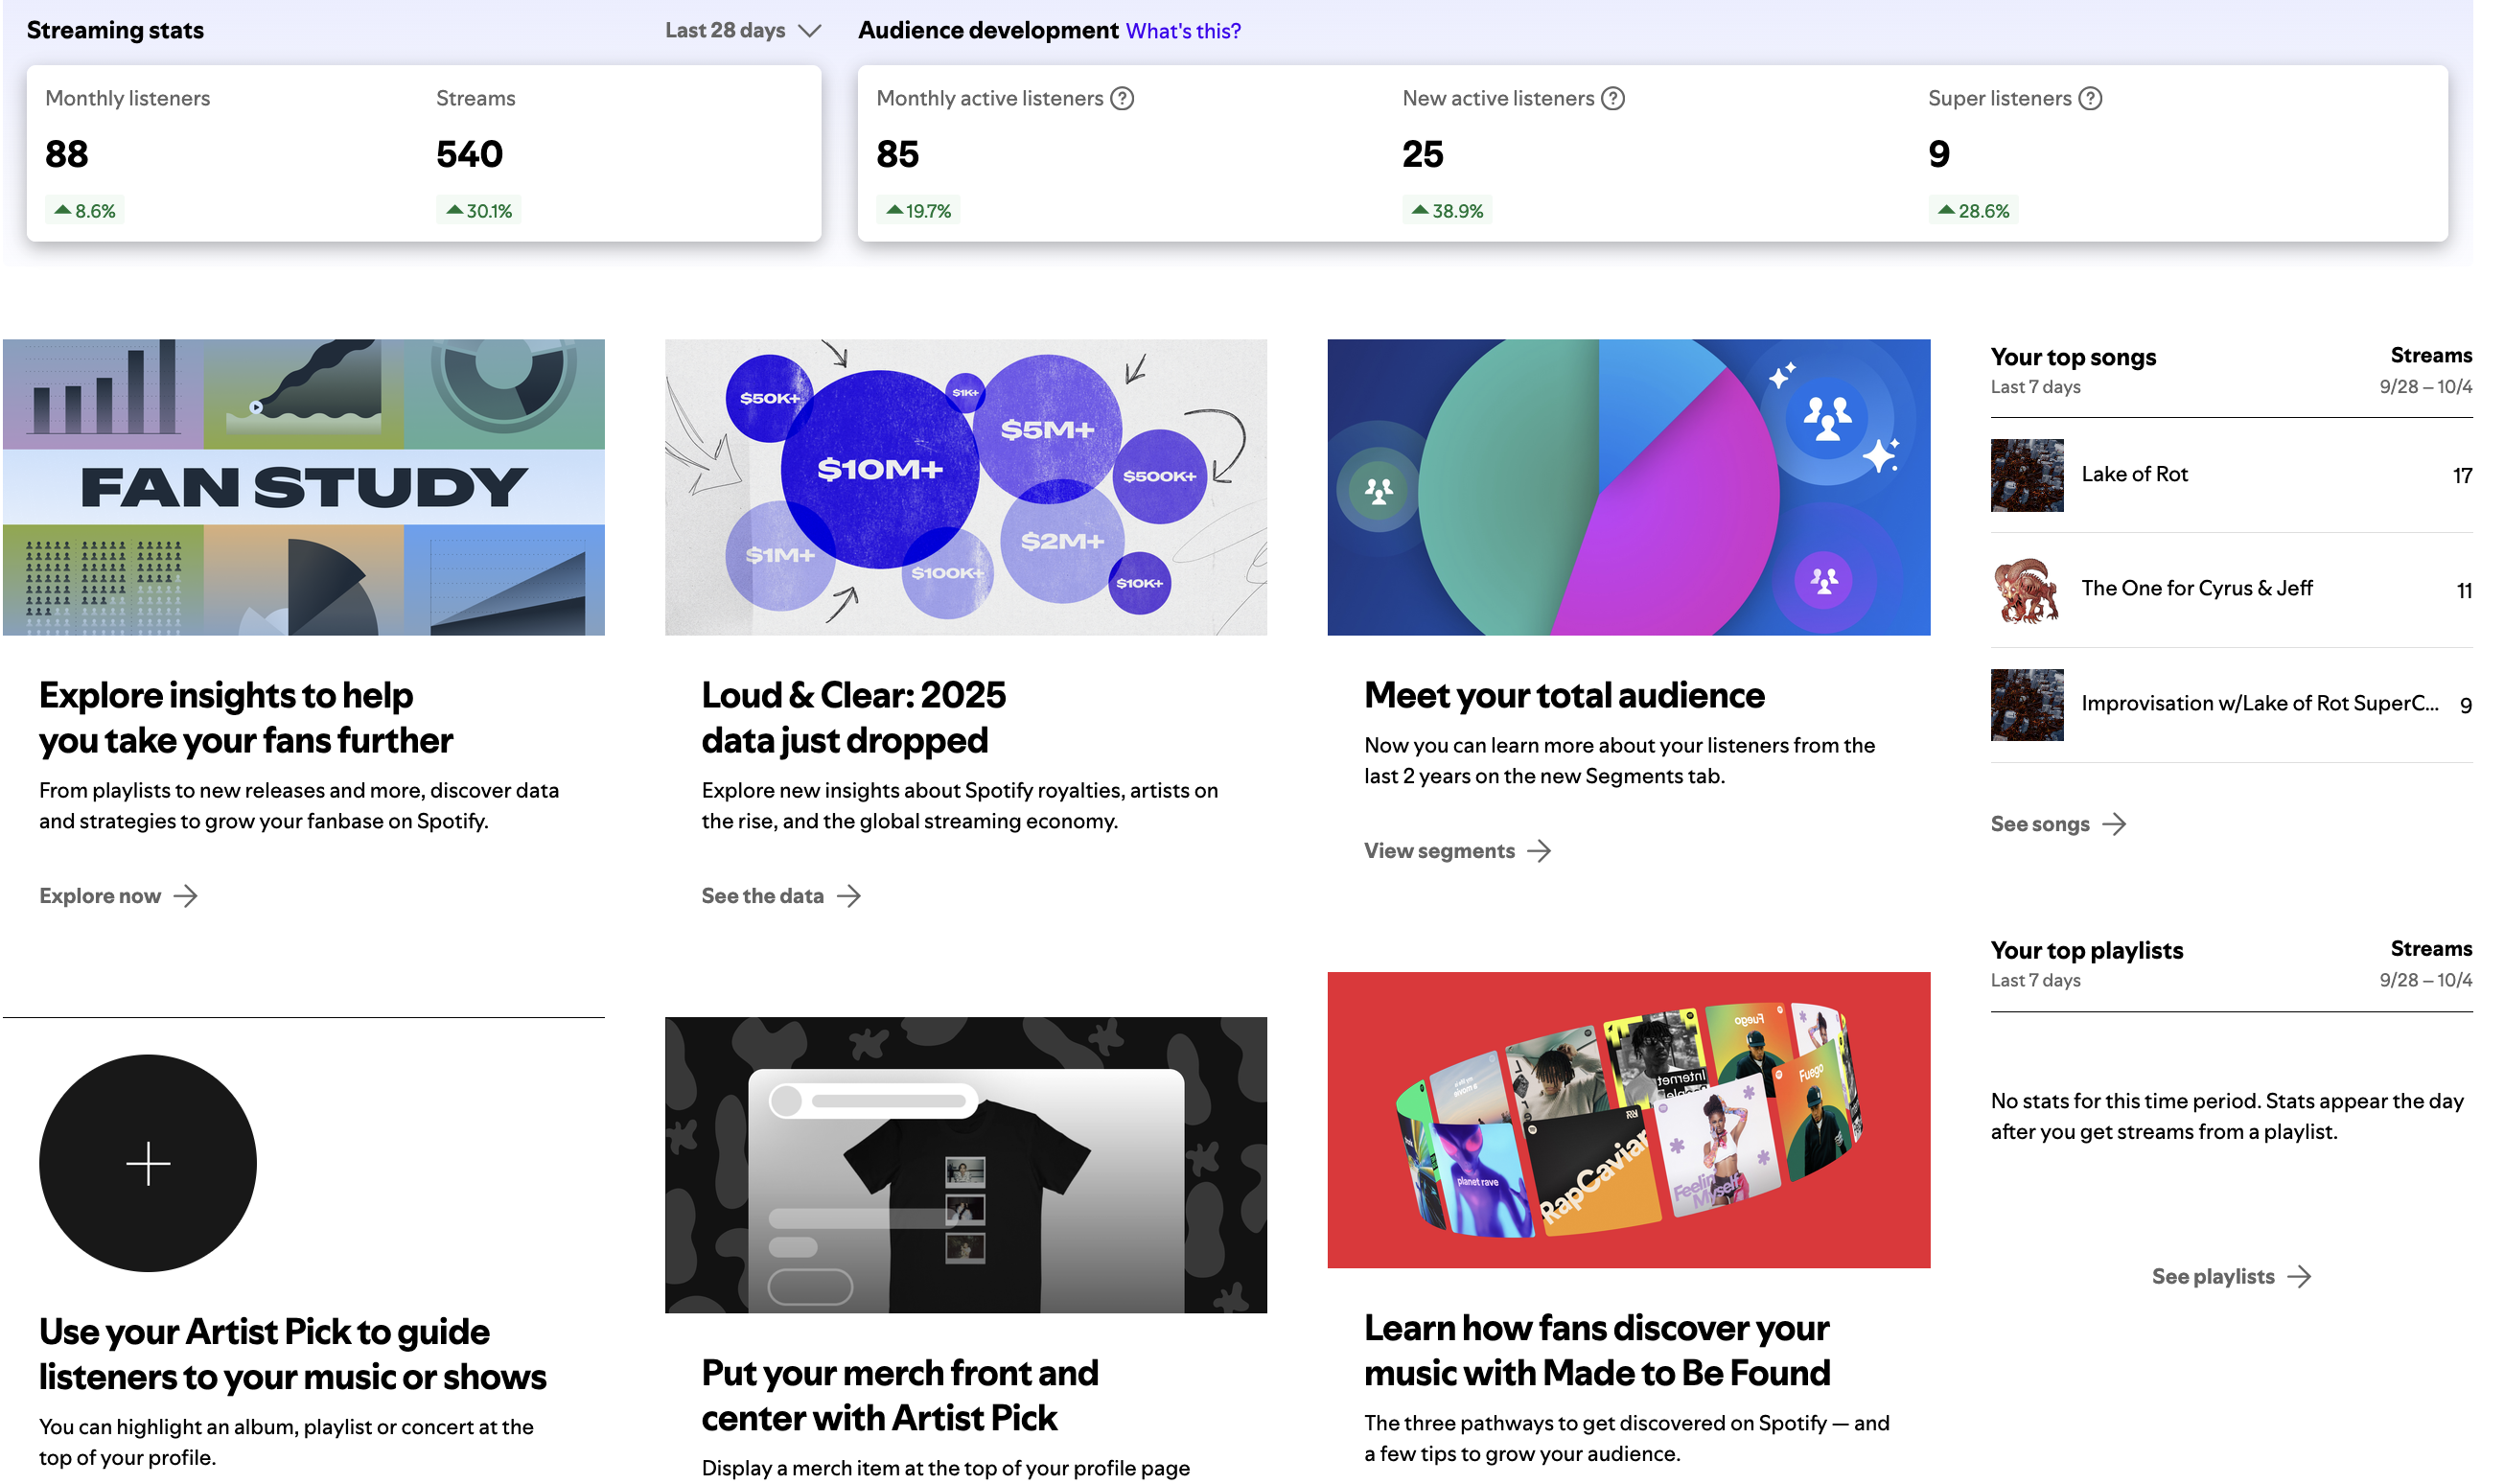Click the arrow beside See songs
Image resolution: width=2504 pixels, height=1484 pixels.
[x=2115, y=824]
